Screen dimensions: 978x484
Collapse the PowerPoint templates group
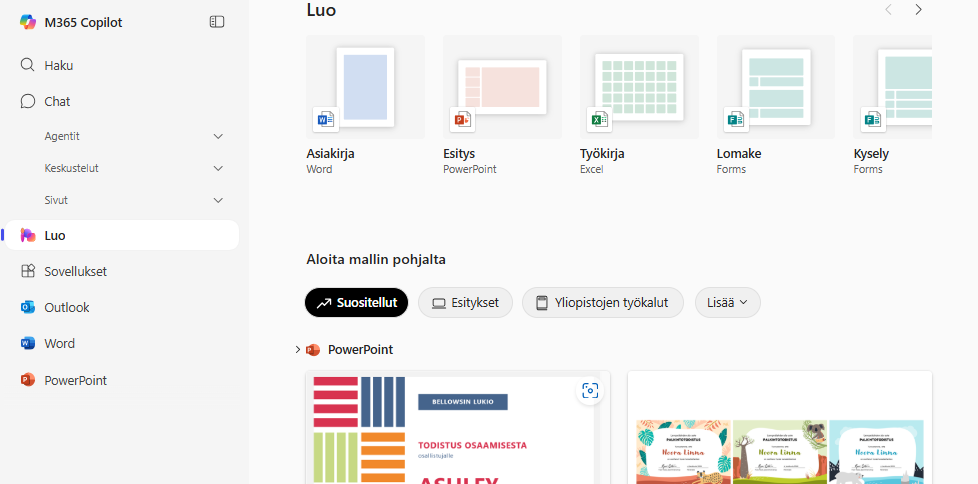tap(298, 350)
